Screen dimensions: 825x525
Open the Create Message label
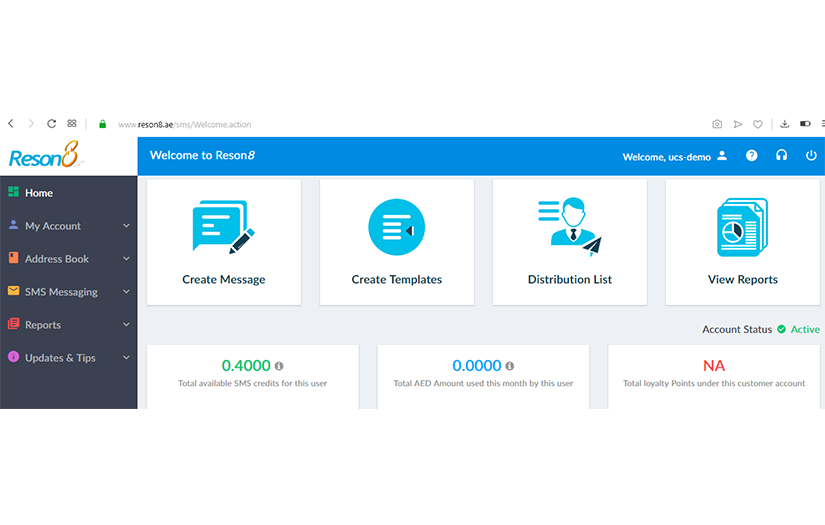[224, 279]
